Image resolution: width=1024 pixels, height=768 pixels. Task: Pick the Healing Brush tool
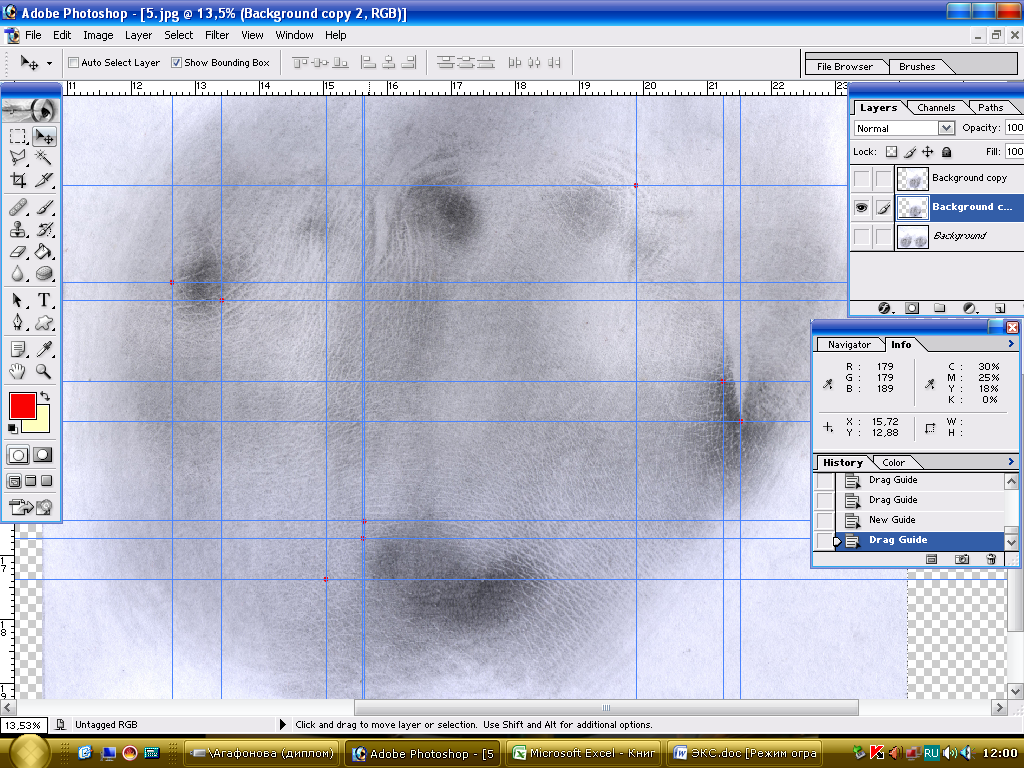click(18, 207)
